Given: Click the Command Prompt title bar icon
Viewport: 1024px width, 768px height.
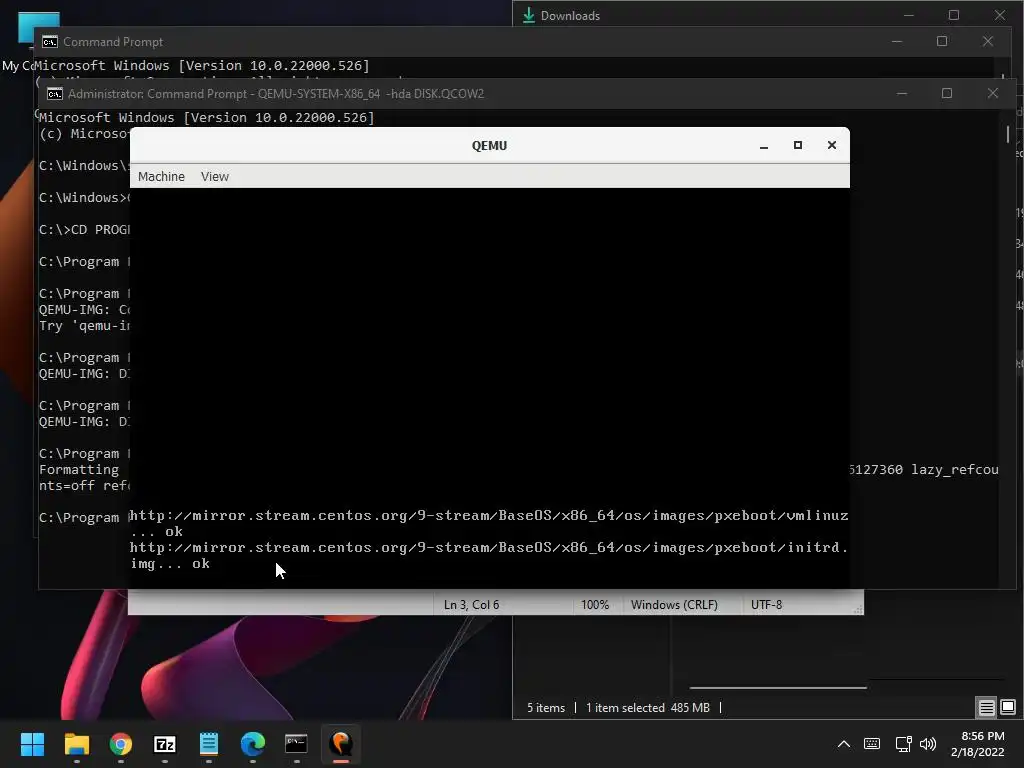Looking at the screenshot, I should [50, 42].
